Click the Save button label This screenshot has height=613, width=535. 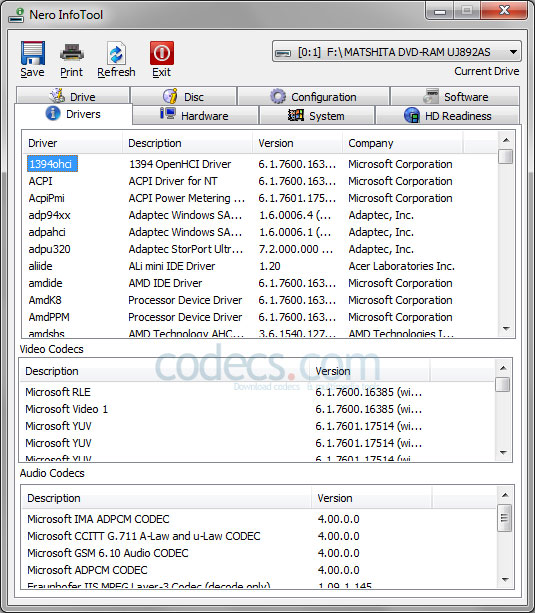click(x=32, y=72)
